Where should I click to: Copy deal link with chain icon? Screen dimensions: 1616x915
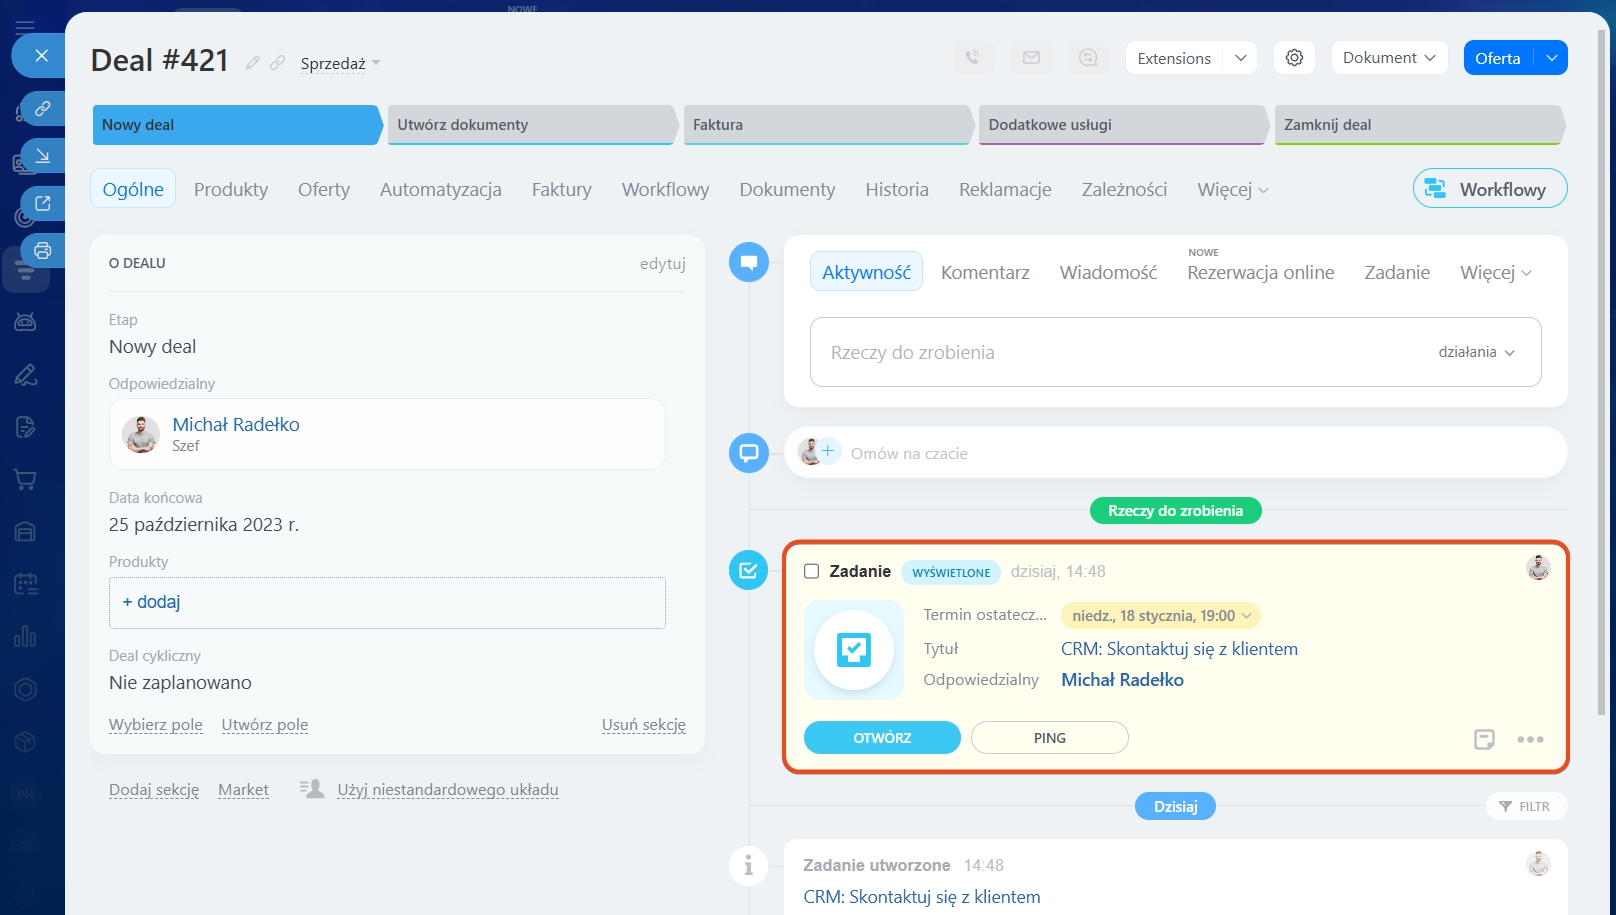[278, 63]
